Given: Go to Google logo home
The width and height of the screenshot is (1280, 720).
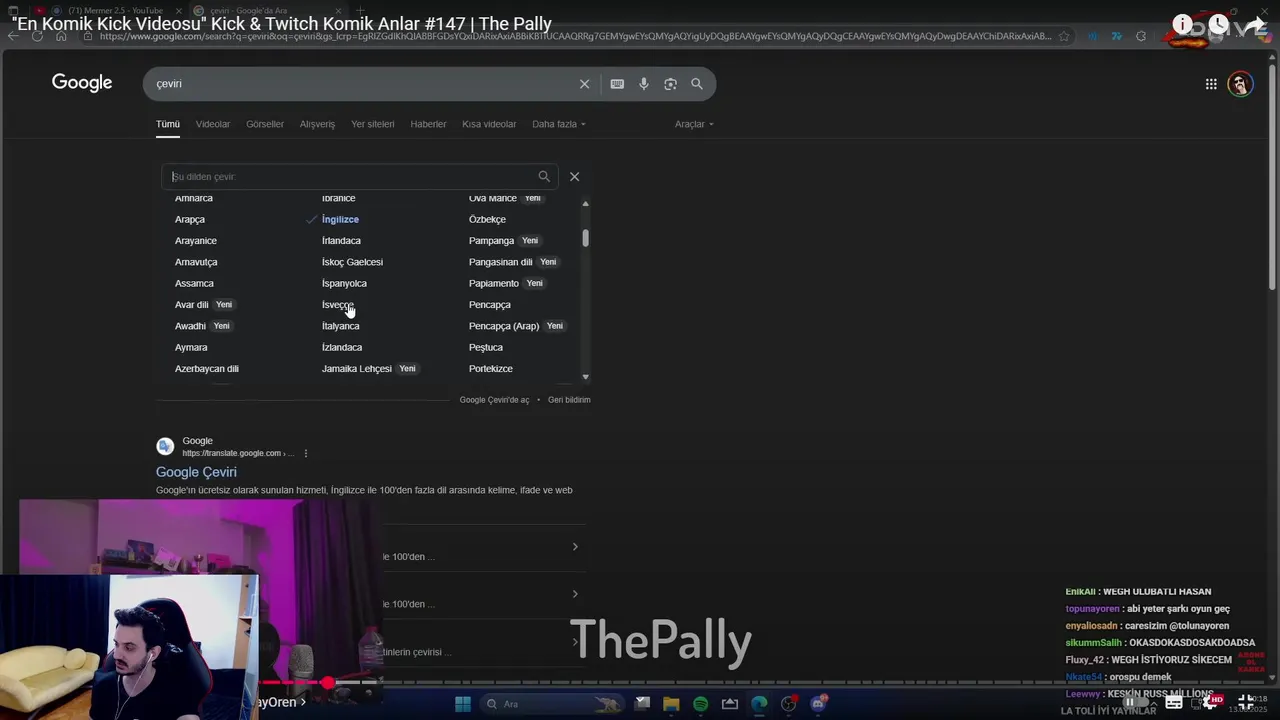Looking at the screenshot, I should (82, 83).
